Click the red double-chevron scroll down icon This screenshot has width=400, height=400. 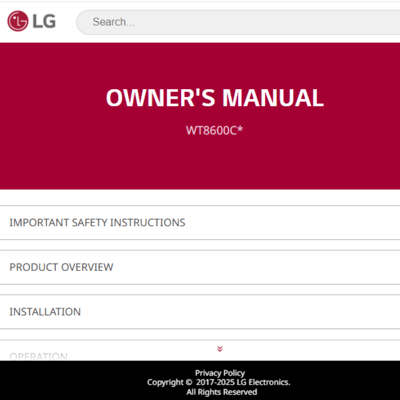(220, 349)
